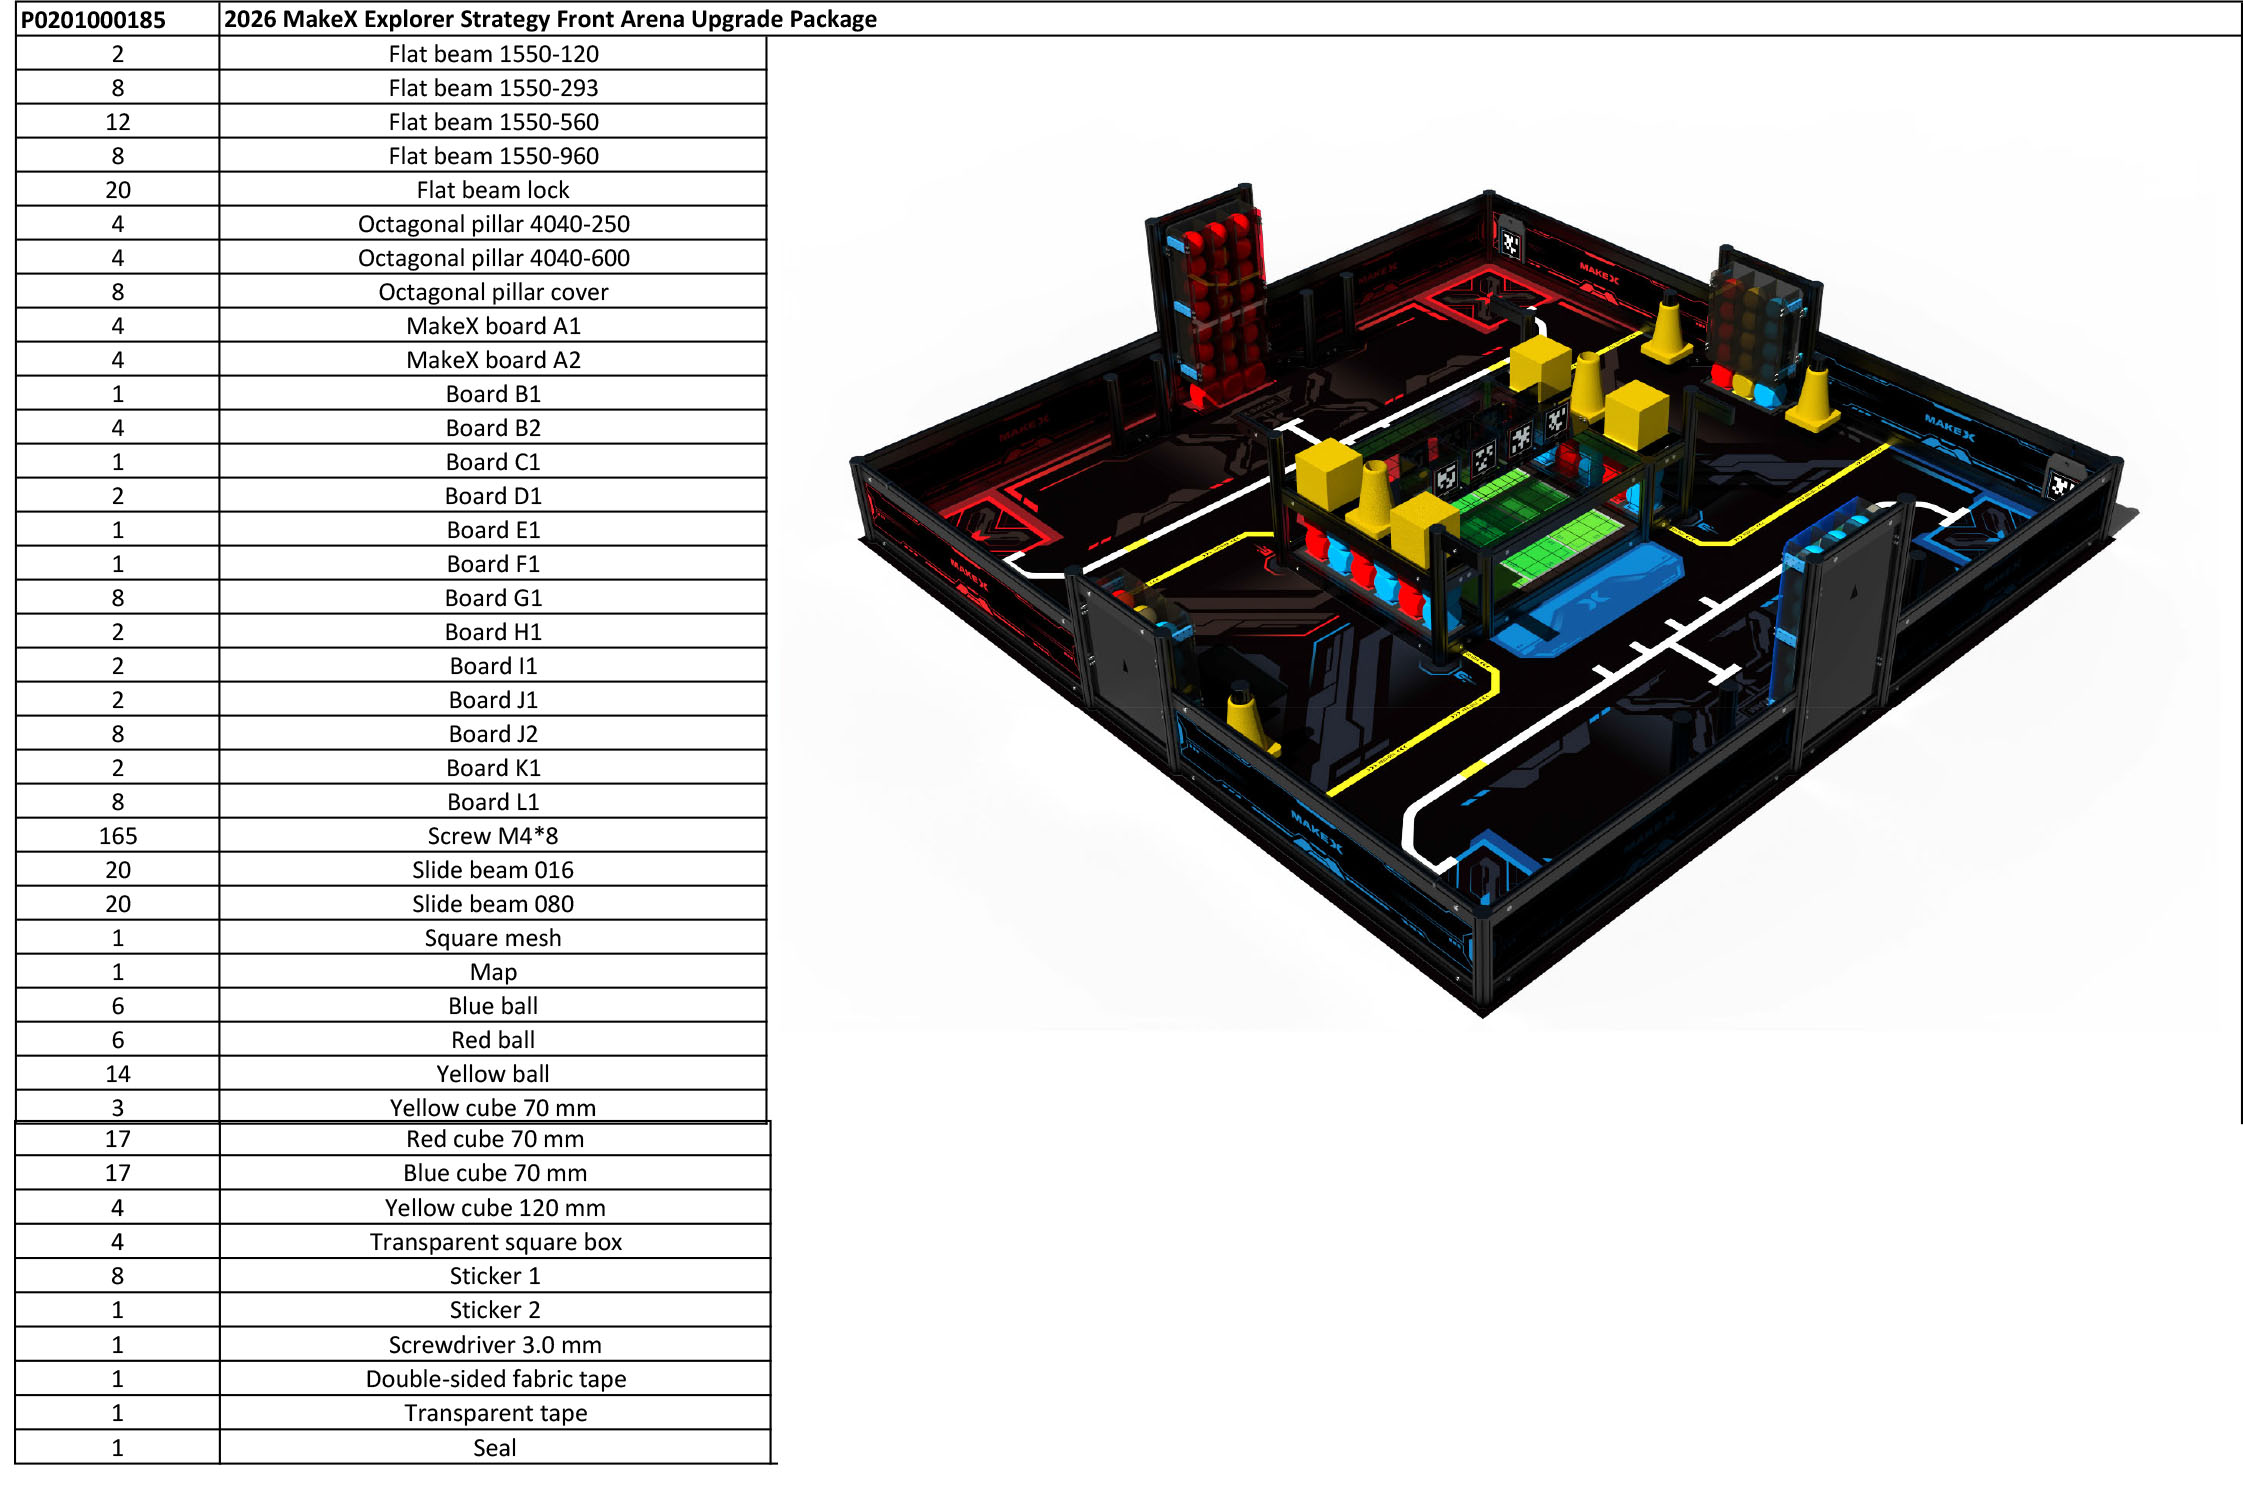Viewport: 2243px width, 1507px height.
Task: Click the 'Flat beam 1550-560' cell
Action: tap(493, 122)
